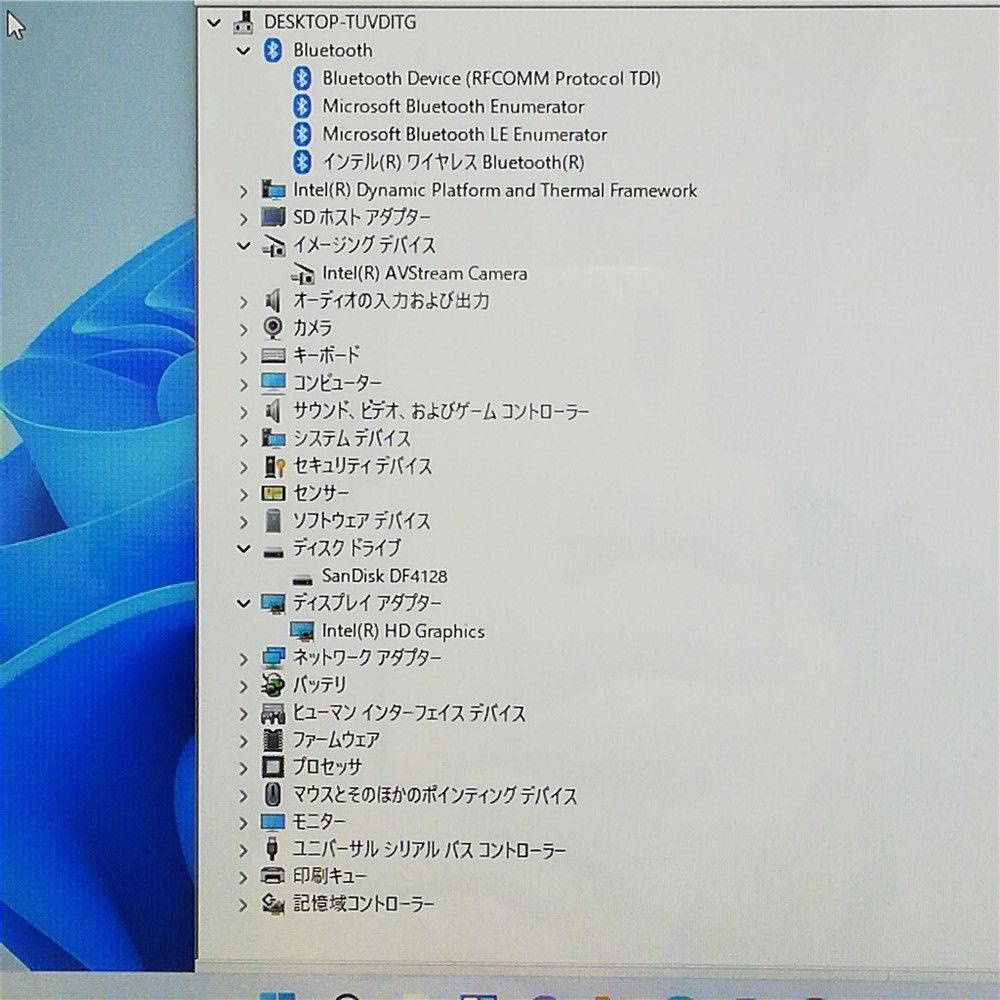This screenshot has width=1000, height=1000.
Task: Click the SanDisk DF4128 drive icon
Action: 302,579
